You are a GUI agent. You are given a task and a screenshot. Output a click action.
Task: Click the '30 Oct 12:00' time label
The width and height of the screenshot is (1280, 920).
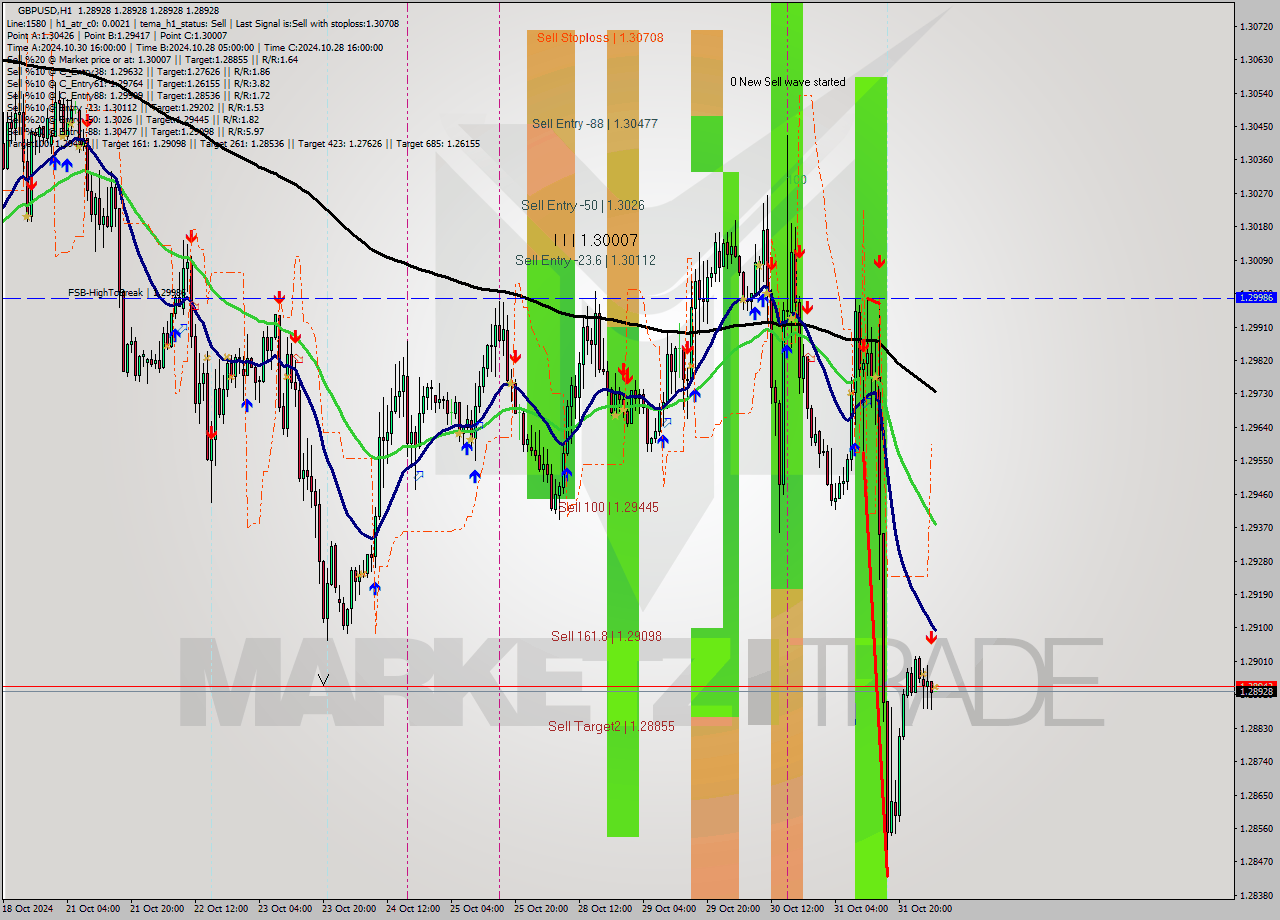797,909
